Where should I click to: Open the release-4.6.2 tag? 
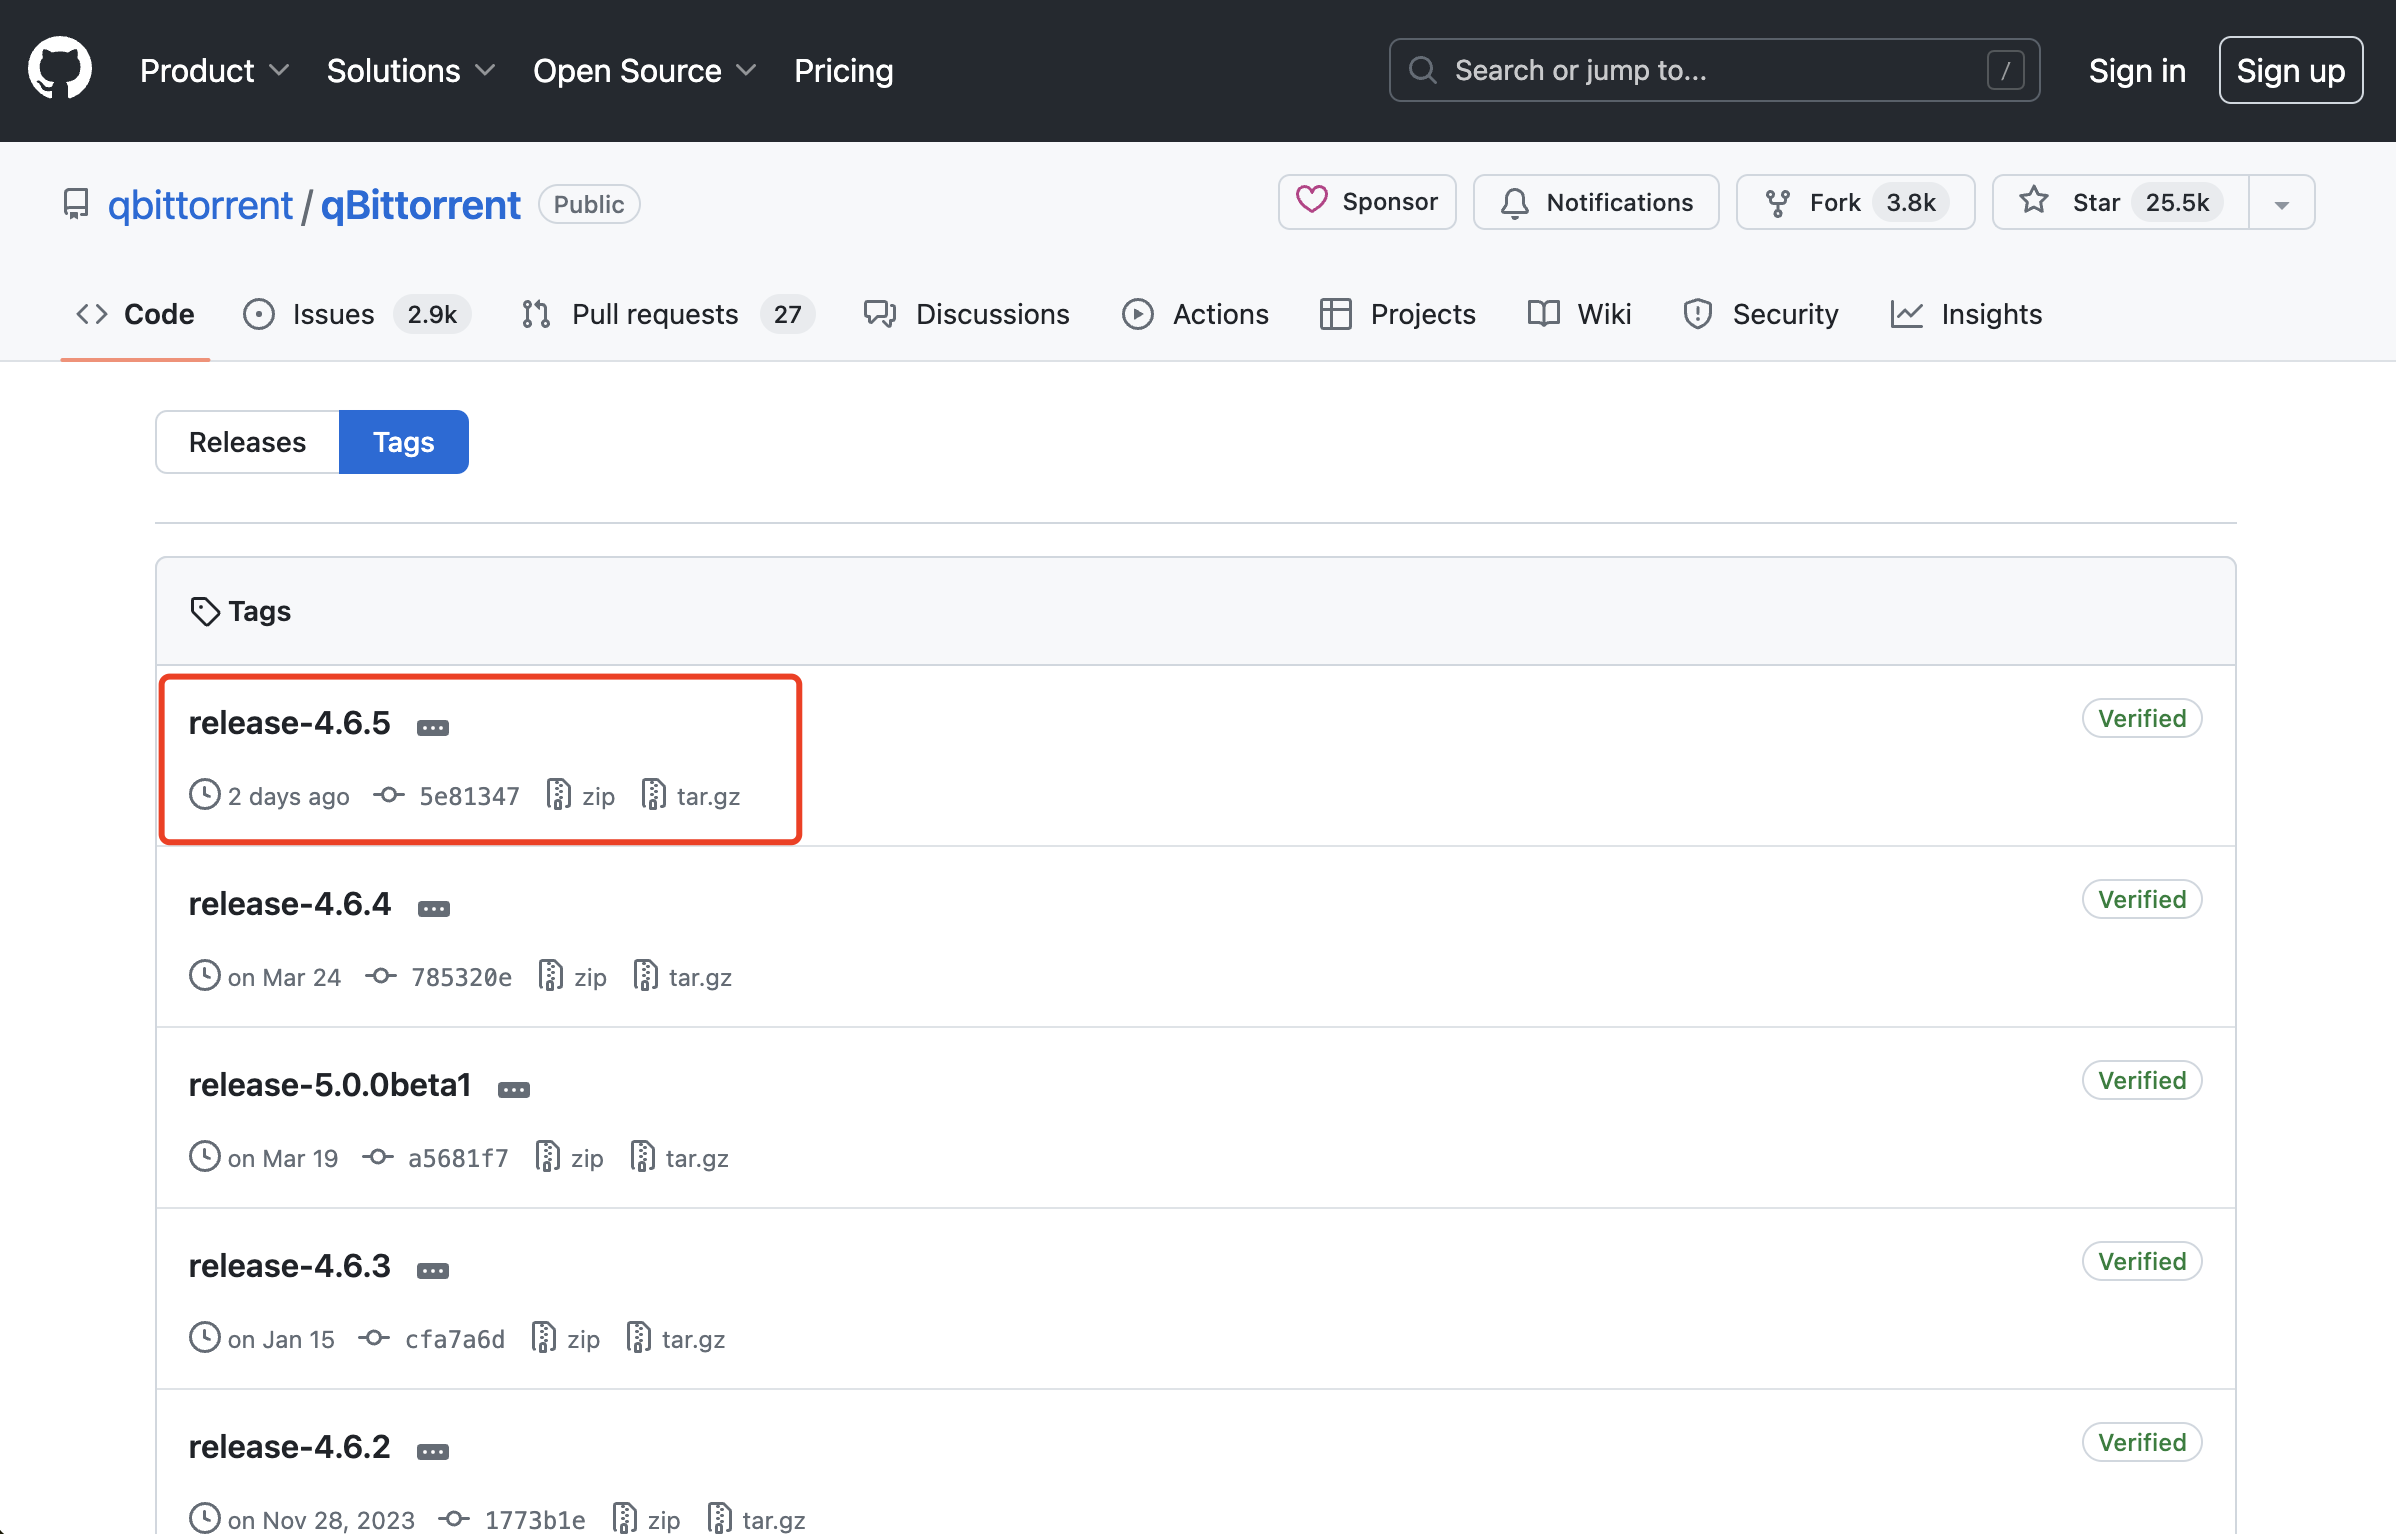click(x=289, y=1446)
